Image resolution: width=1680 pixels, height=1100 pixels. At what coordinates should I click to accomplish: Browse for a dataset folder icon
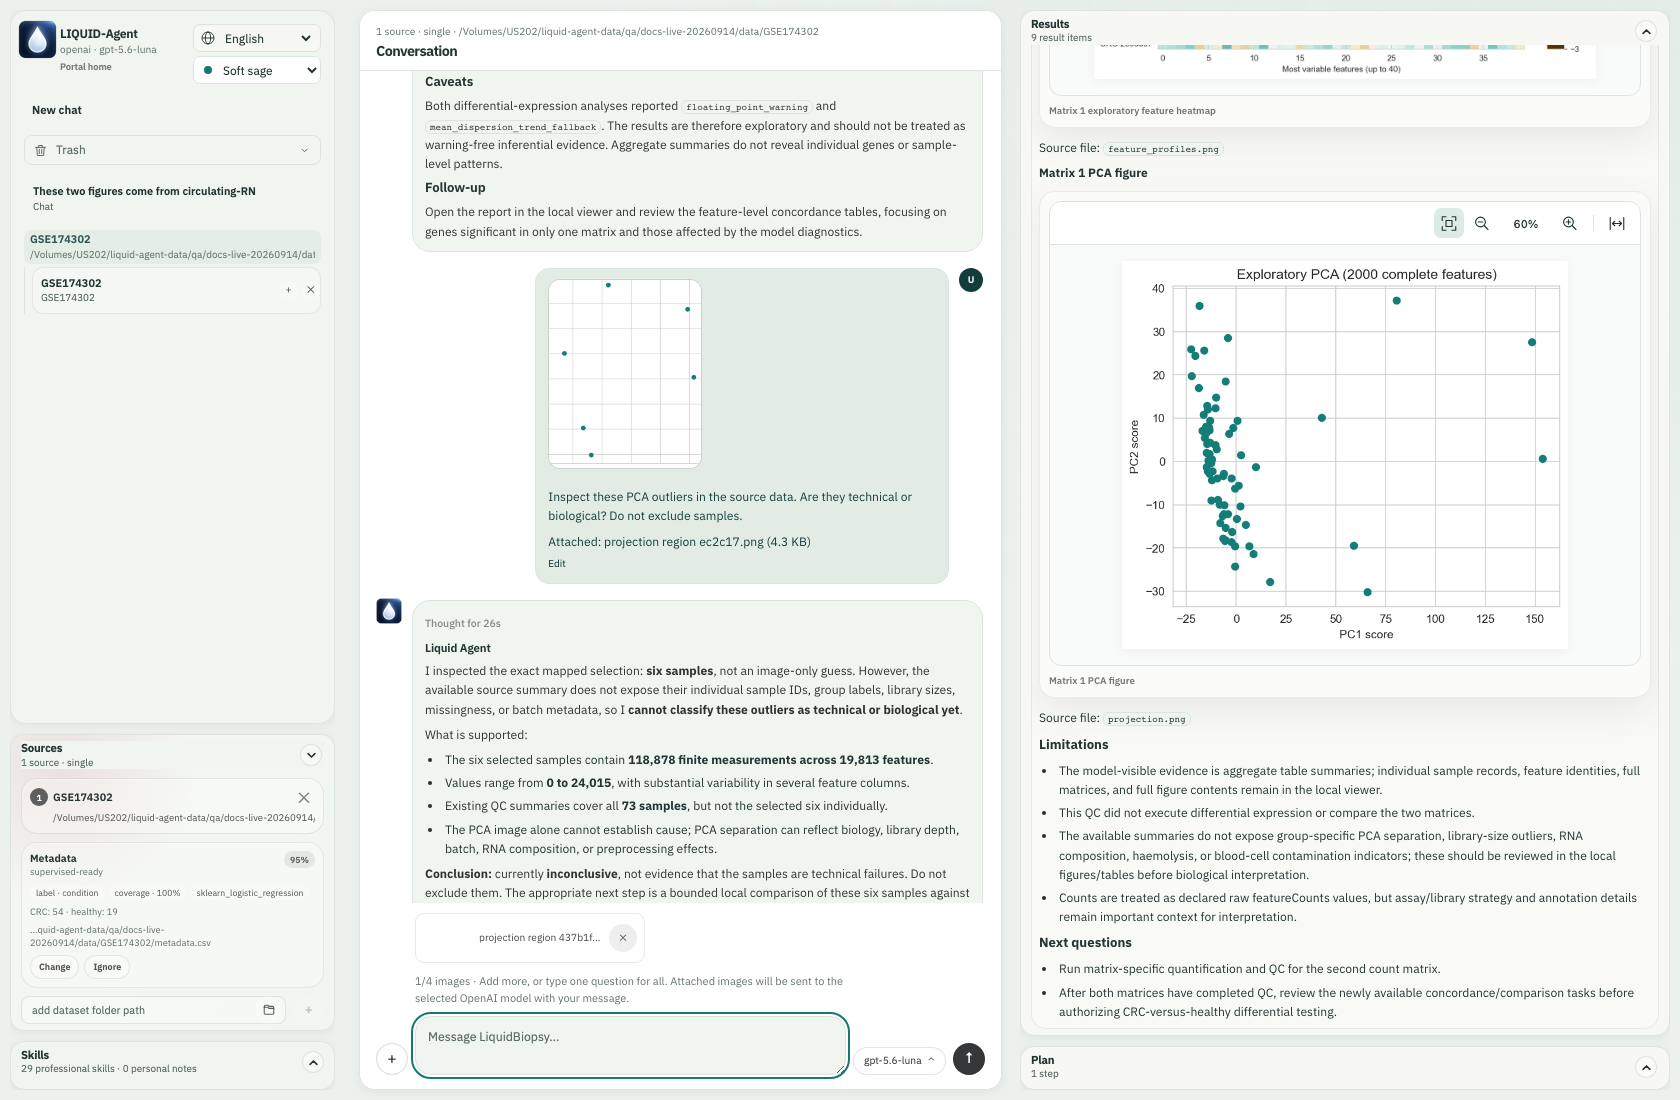pyautogui.click(x=269, y=1010)
